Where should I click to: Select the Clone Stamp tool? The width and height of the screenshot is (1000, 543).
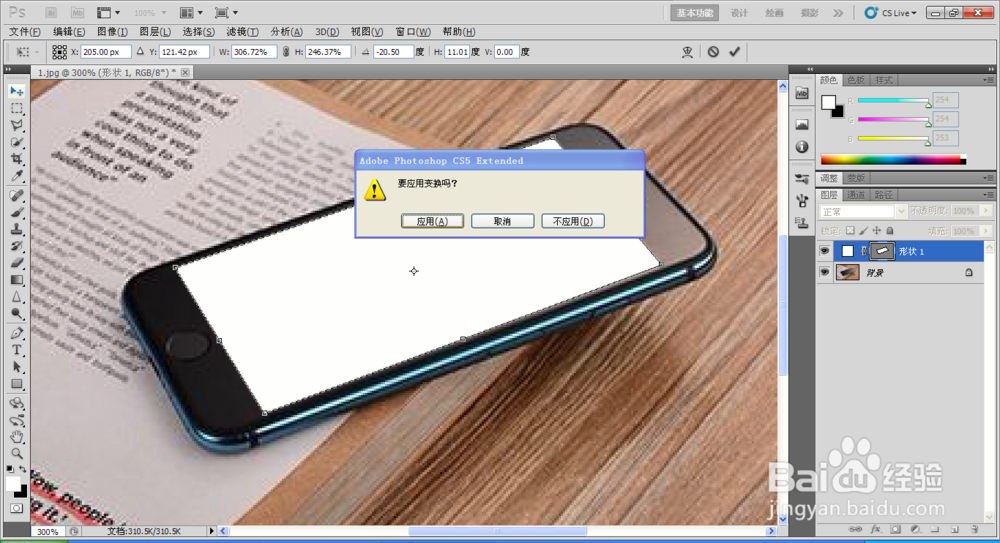coord(17,229)
